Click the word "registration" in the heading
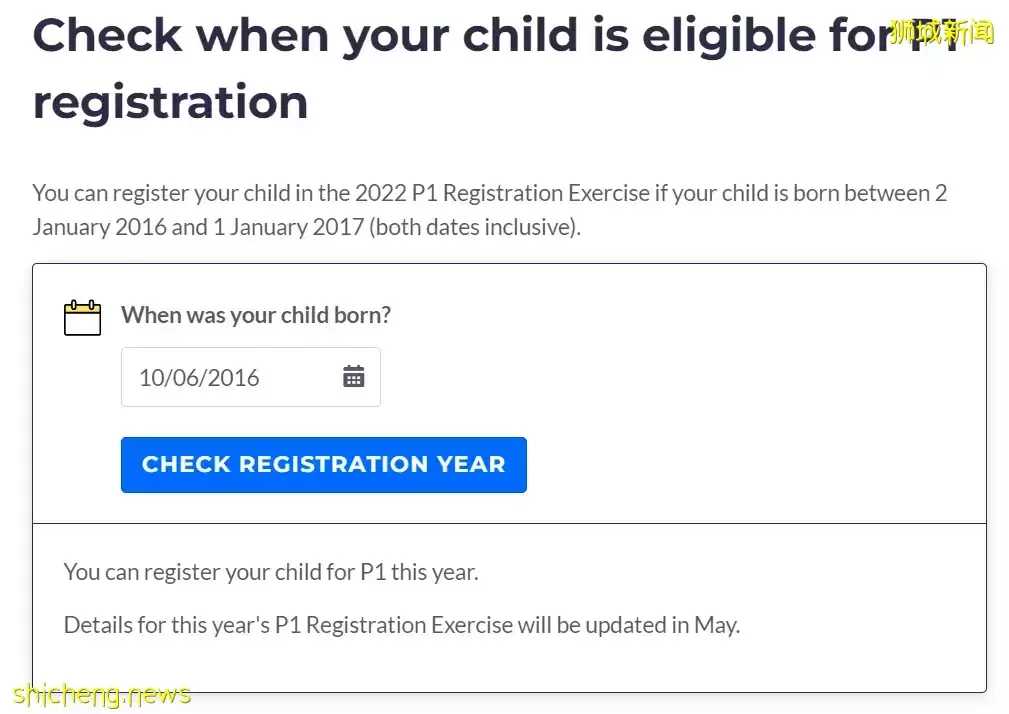The width and height of the screenshot is (1009, 714). tap(170, 102)
